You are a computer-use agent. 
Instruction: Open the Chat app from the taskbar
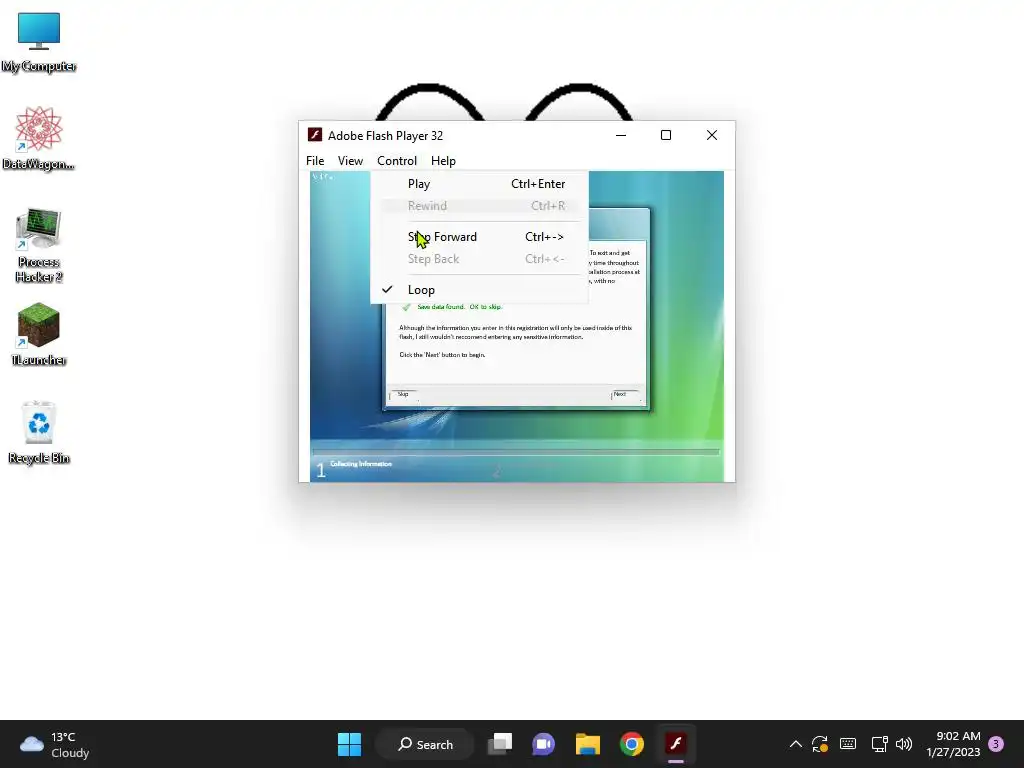coord(543,744)
